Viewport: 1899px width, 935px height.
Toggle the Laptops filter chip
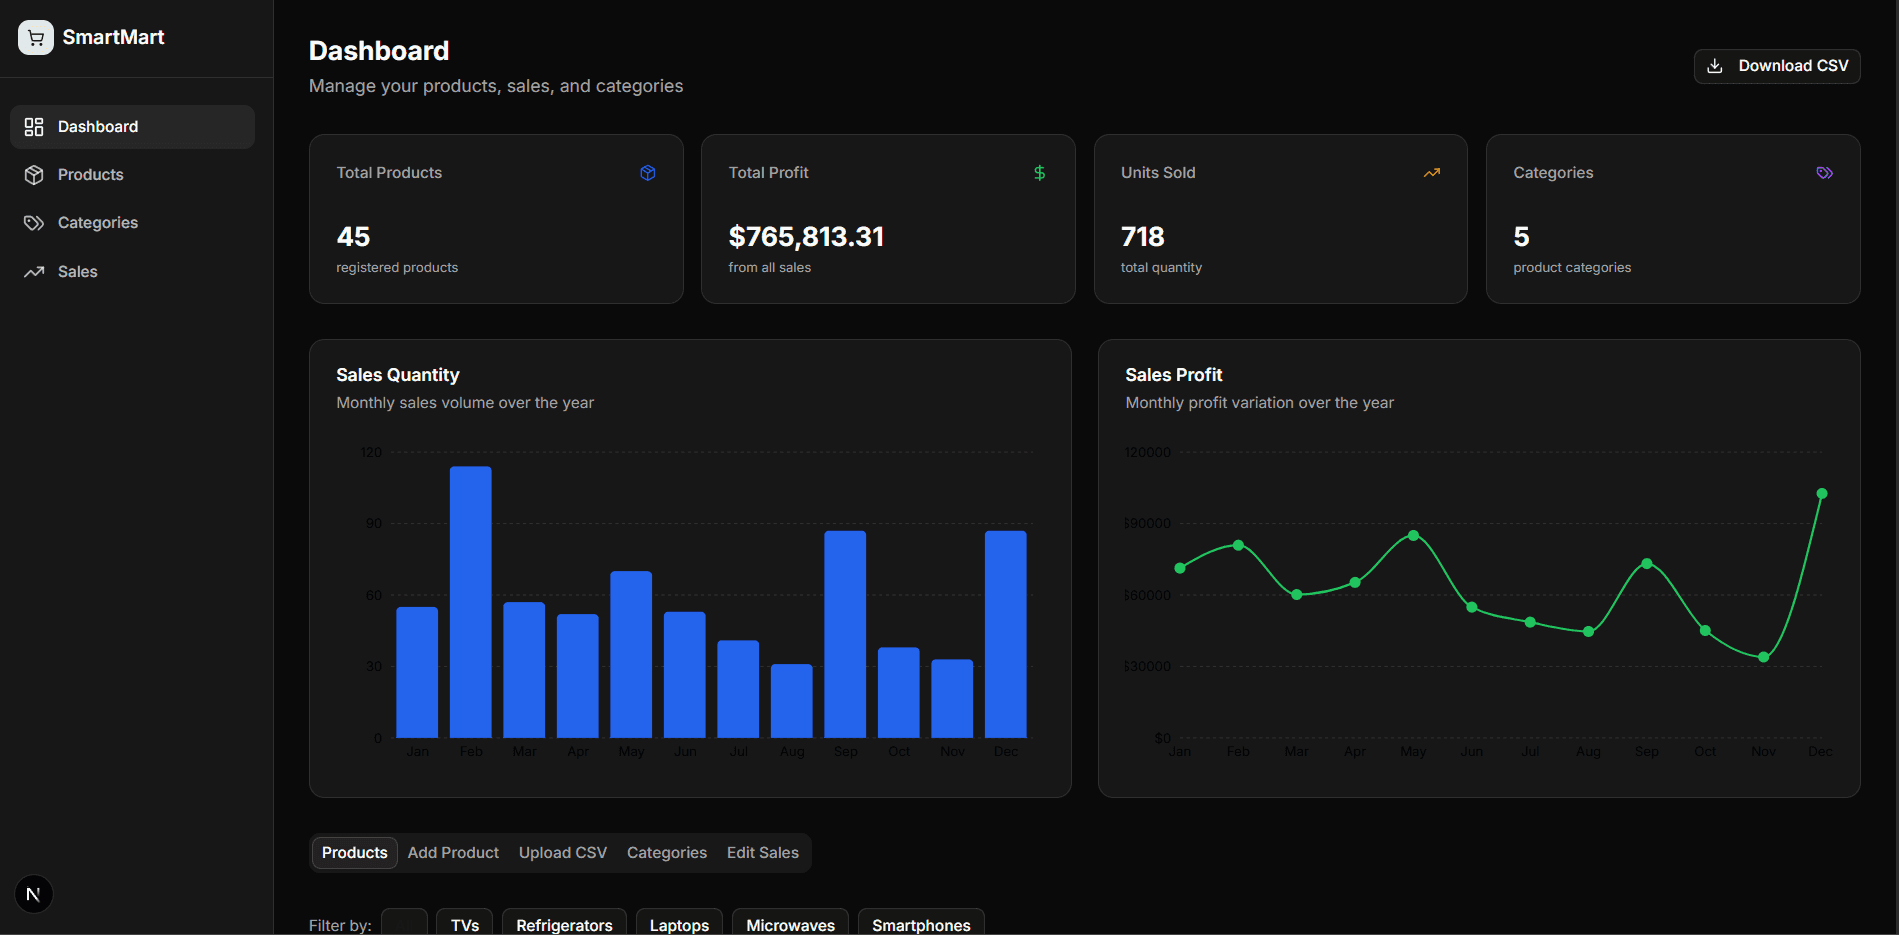click(x=680, y=924)
